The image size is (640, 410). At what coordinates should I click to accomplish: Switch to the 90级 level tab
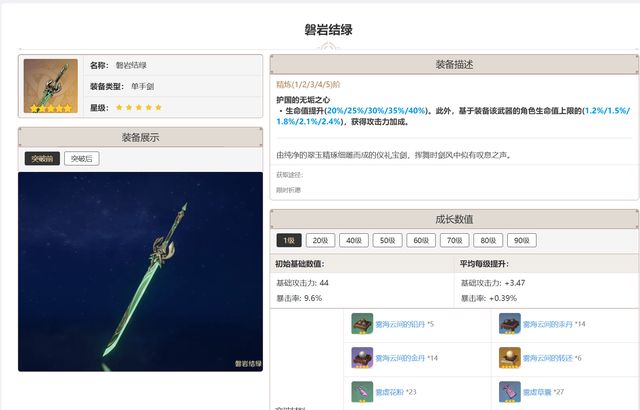click(x=522, y=240)
